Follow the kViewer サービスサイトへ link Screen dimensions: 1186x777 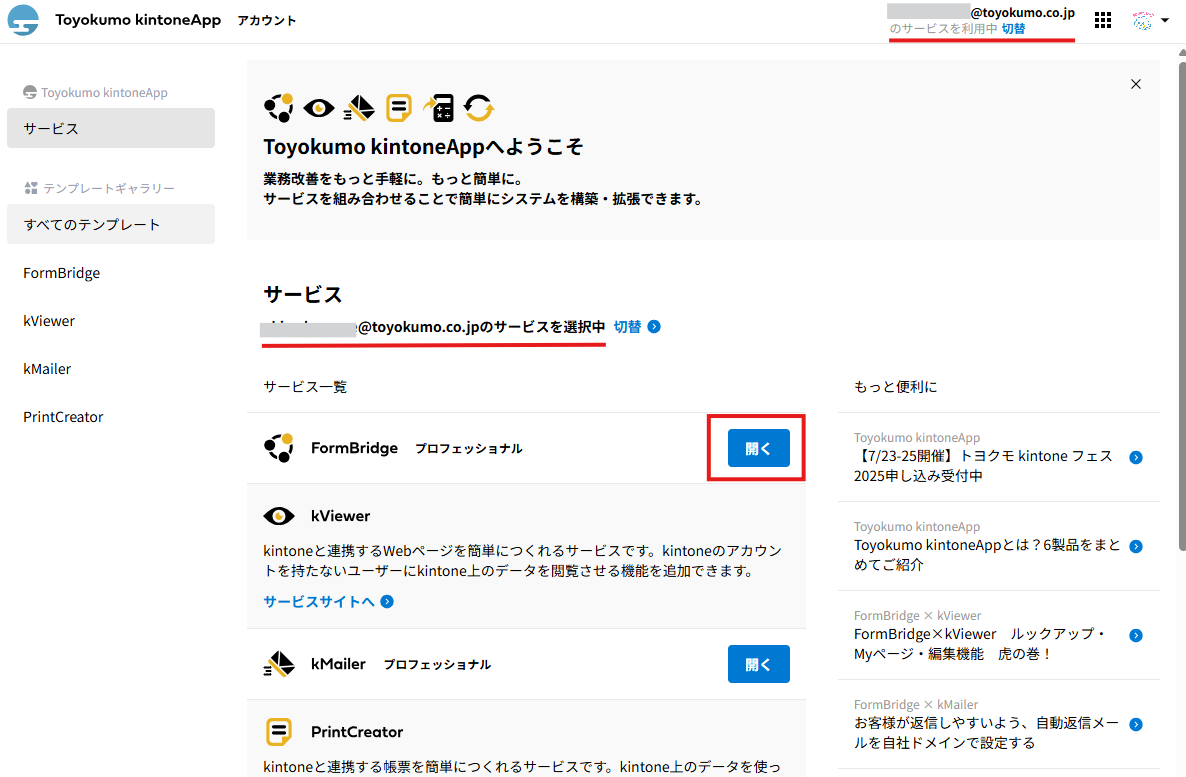click(x=318, y=601)
